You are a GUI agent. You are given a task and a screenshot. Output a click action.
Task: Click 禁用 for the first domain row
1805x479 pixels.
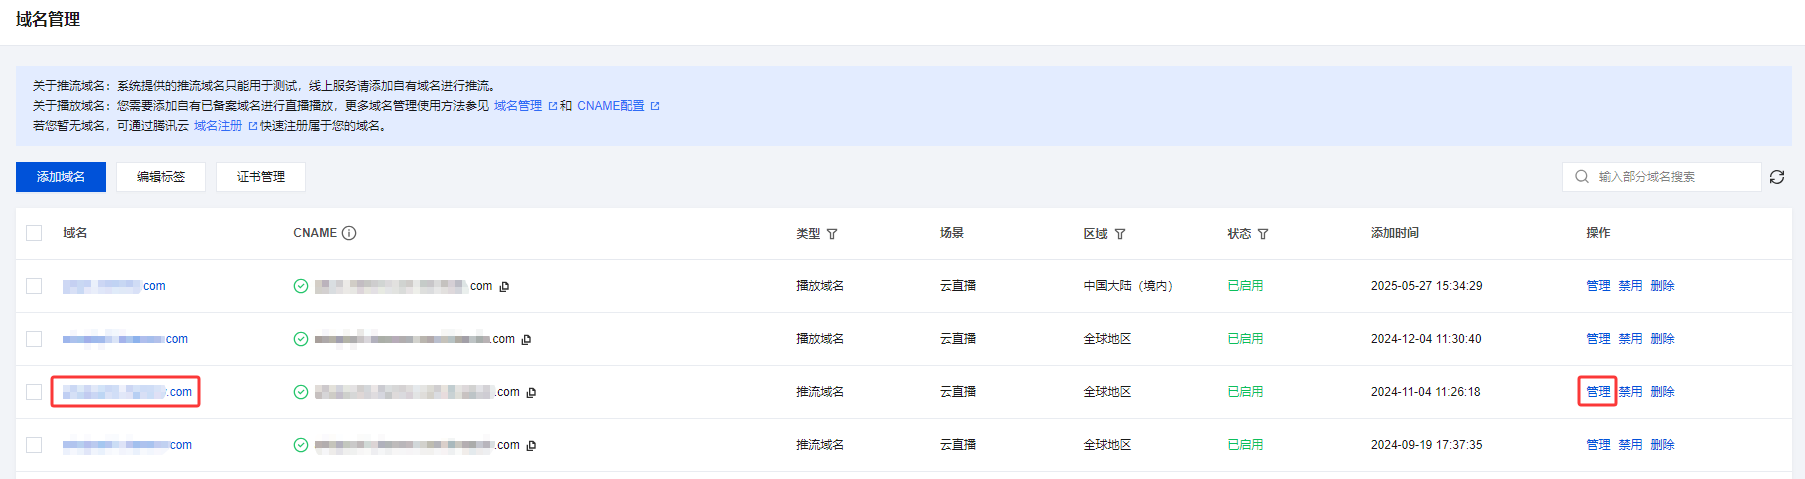click(x=1630, y=286)
